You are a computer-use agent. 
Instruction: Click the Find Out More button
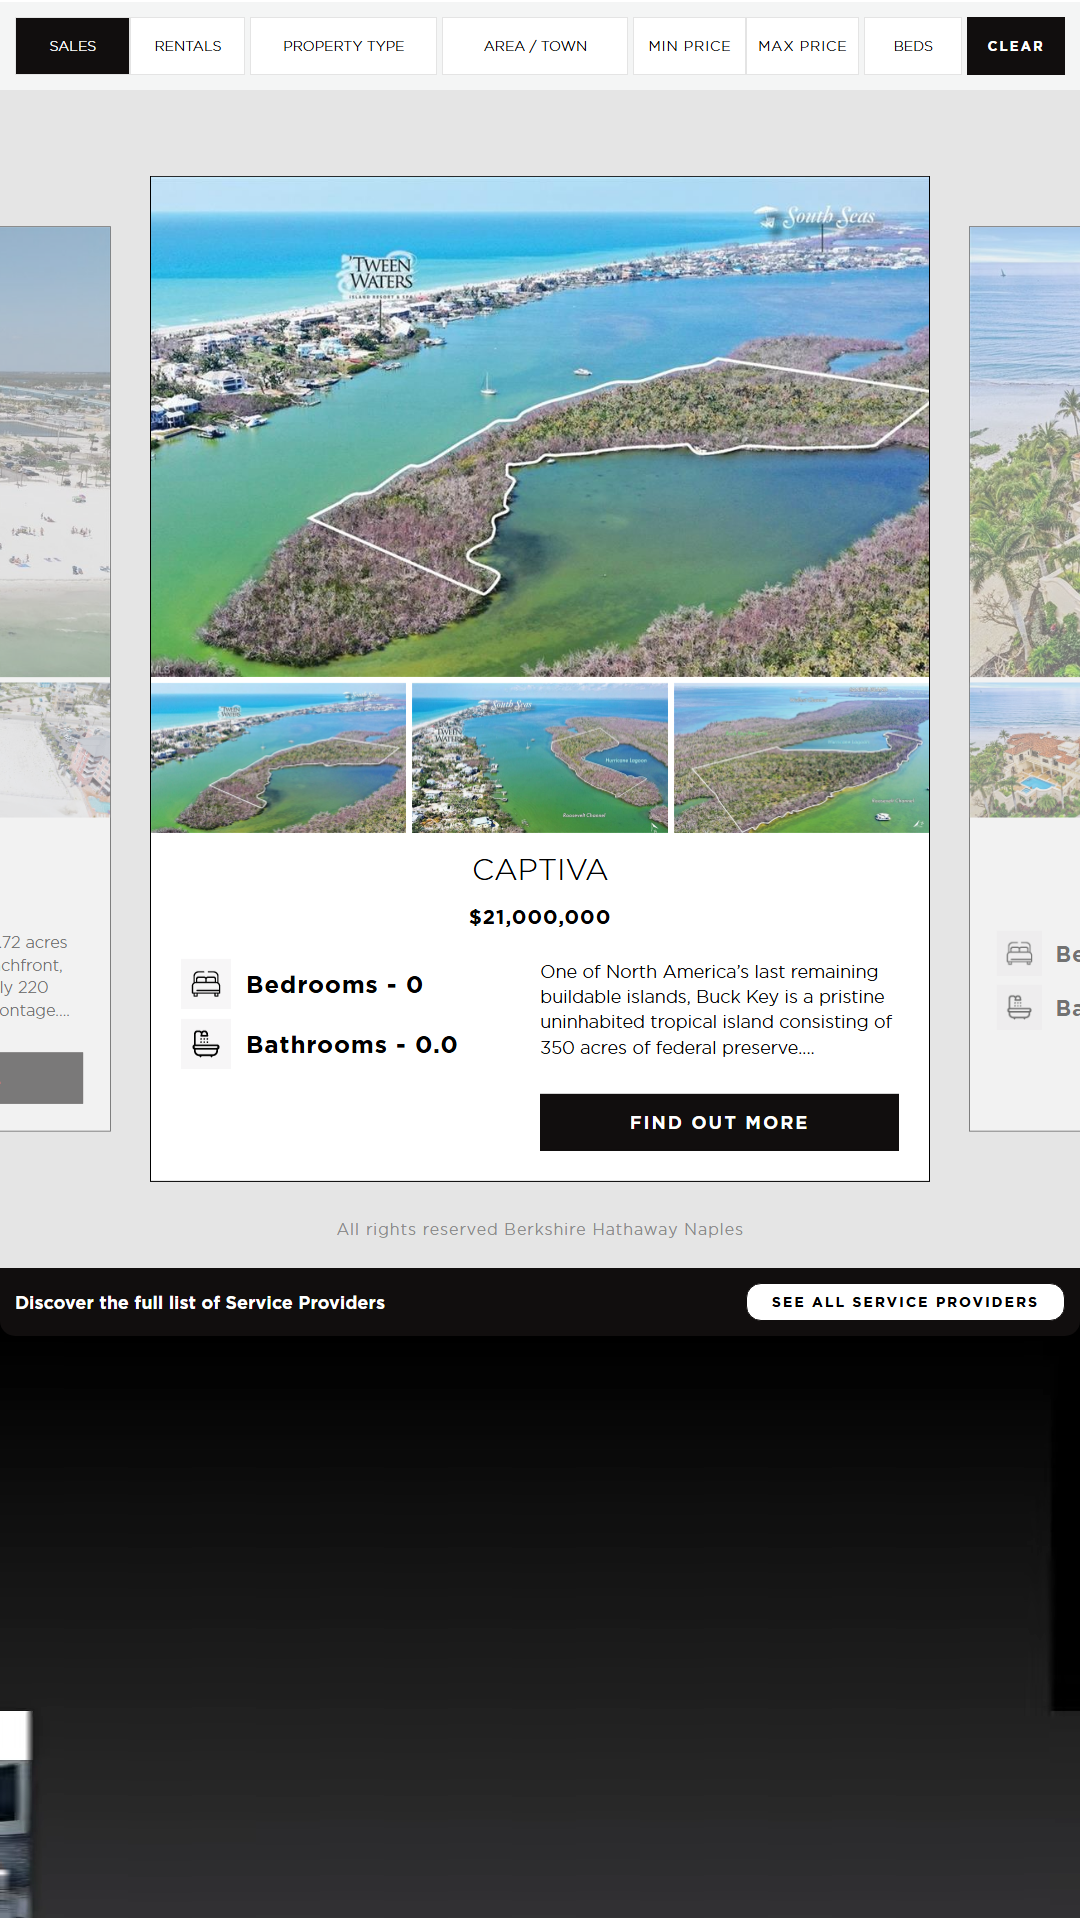pyautogui.click(x=719, y=1122)
